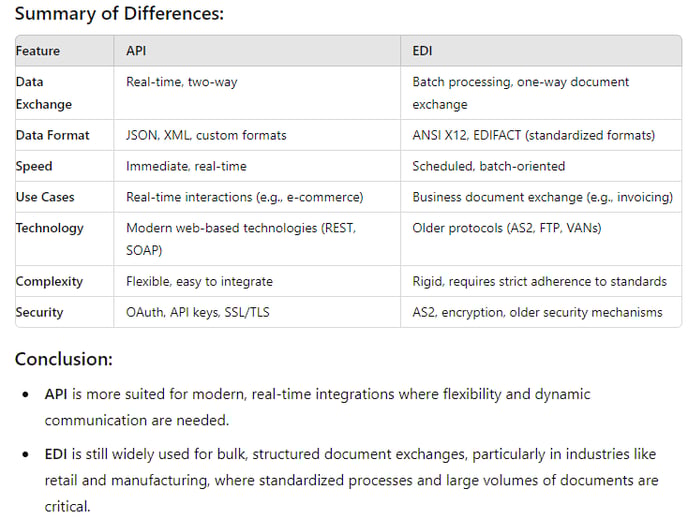This screenshot has height=519, width=688.
Task: Select the 'Technology' row label
Action: [x=50, y=228]
